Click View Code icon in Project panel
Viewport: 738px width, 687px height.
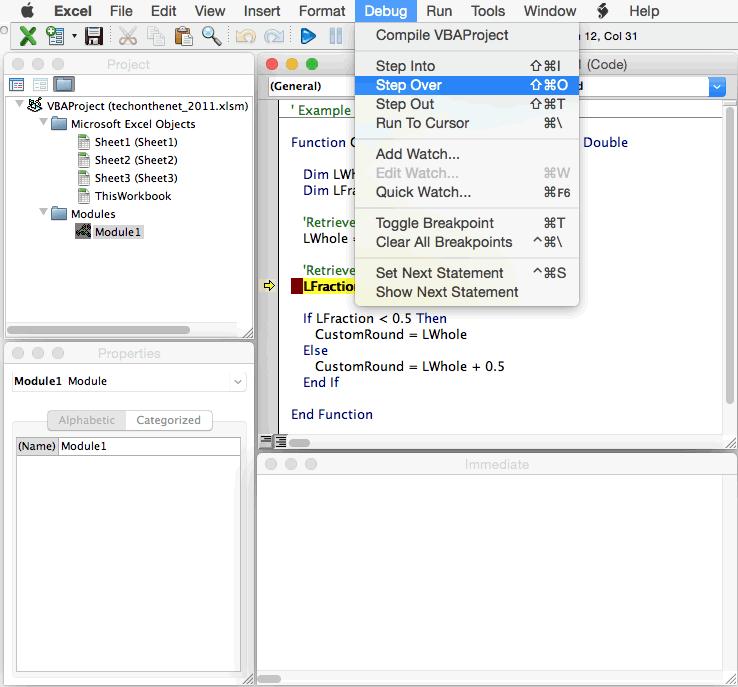tap(16, 85)
